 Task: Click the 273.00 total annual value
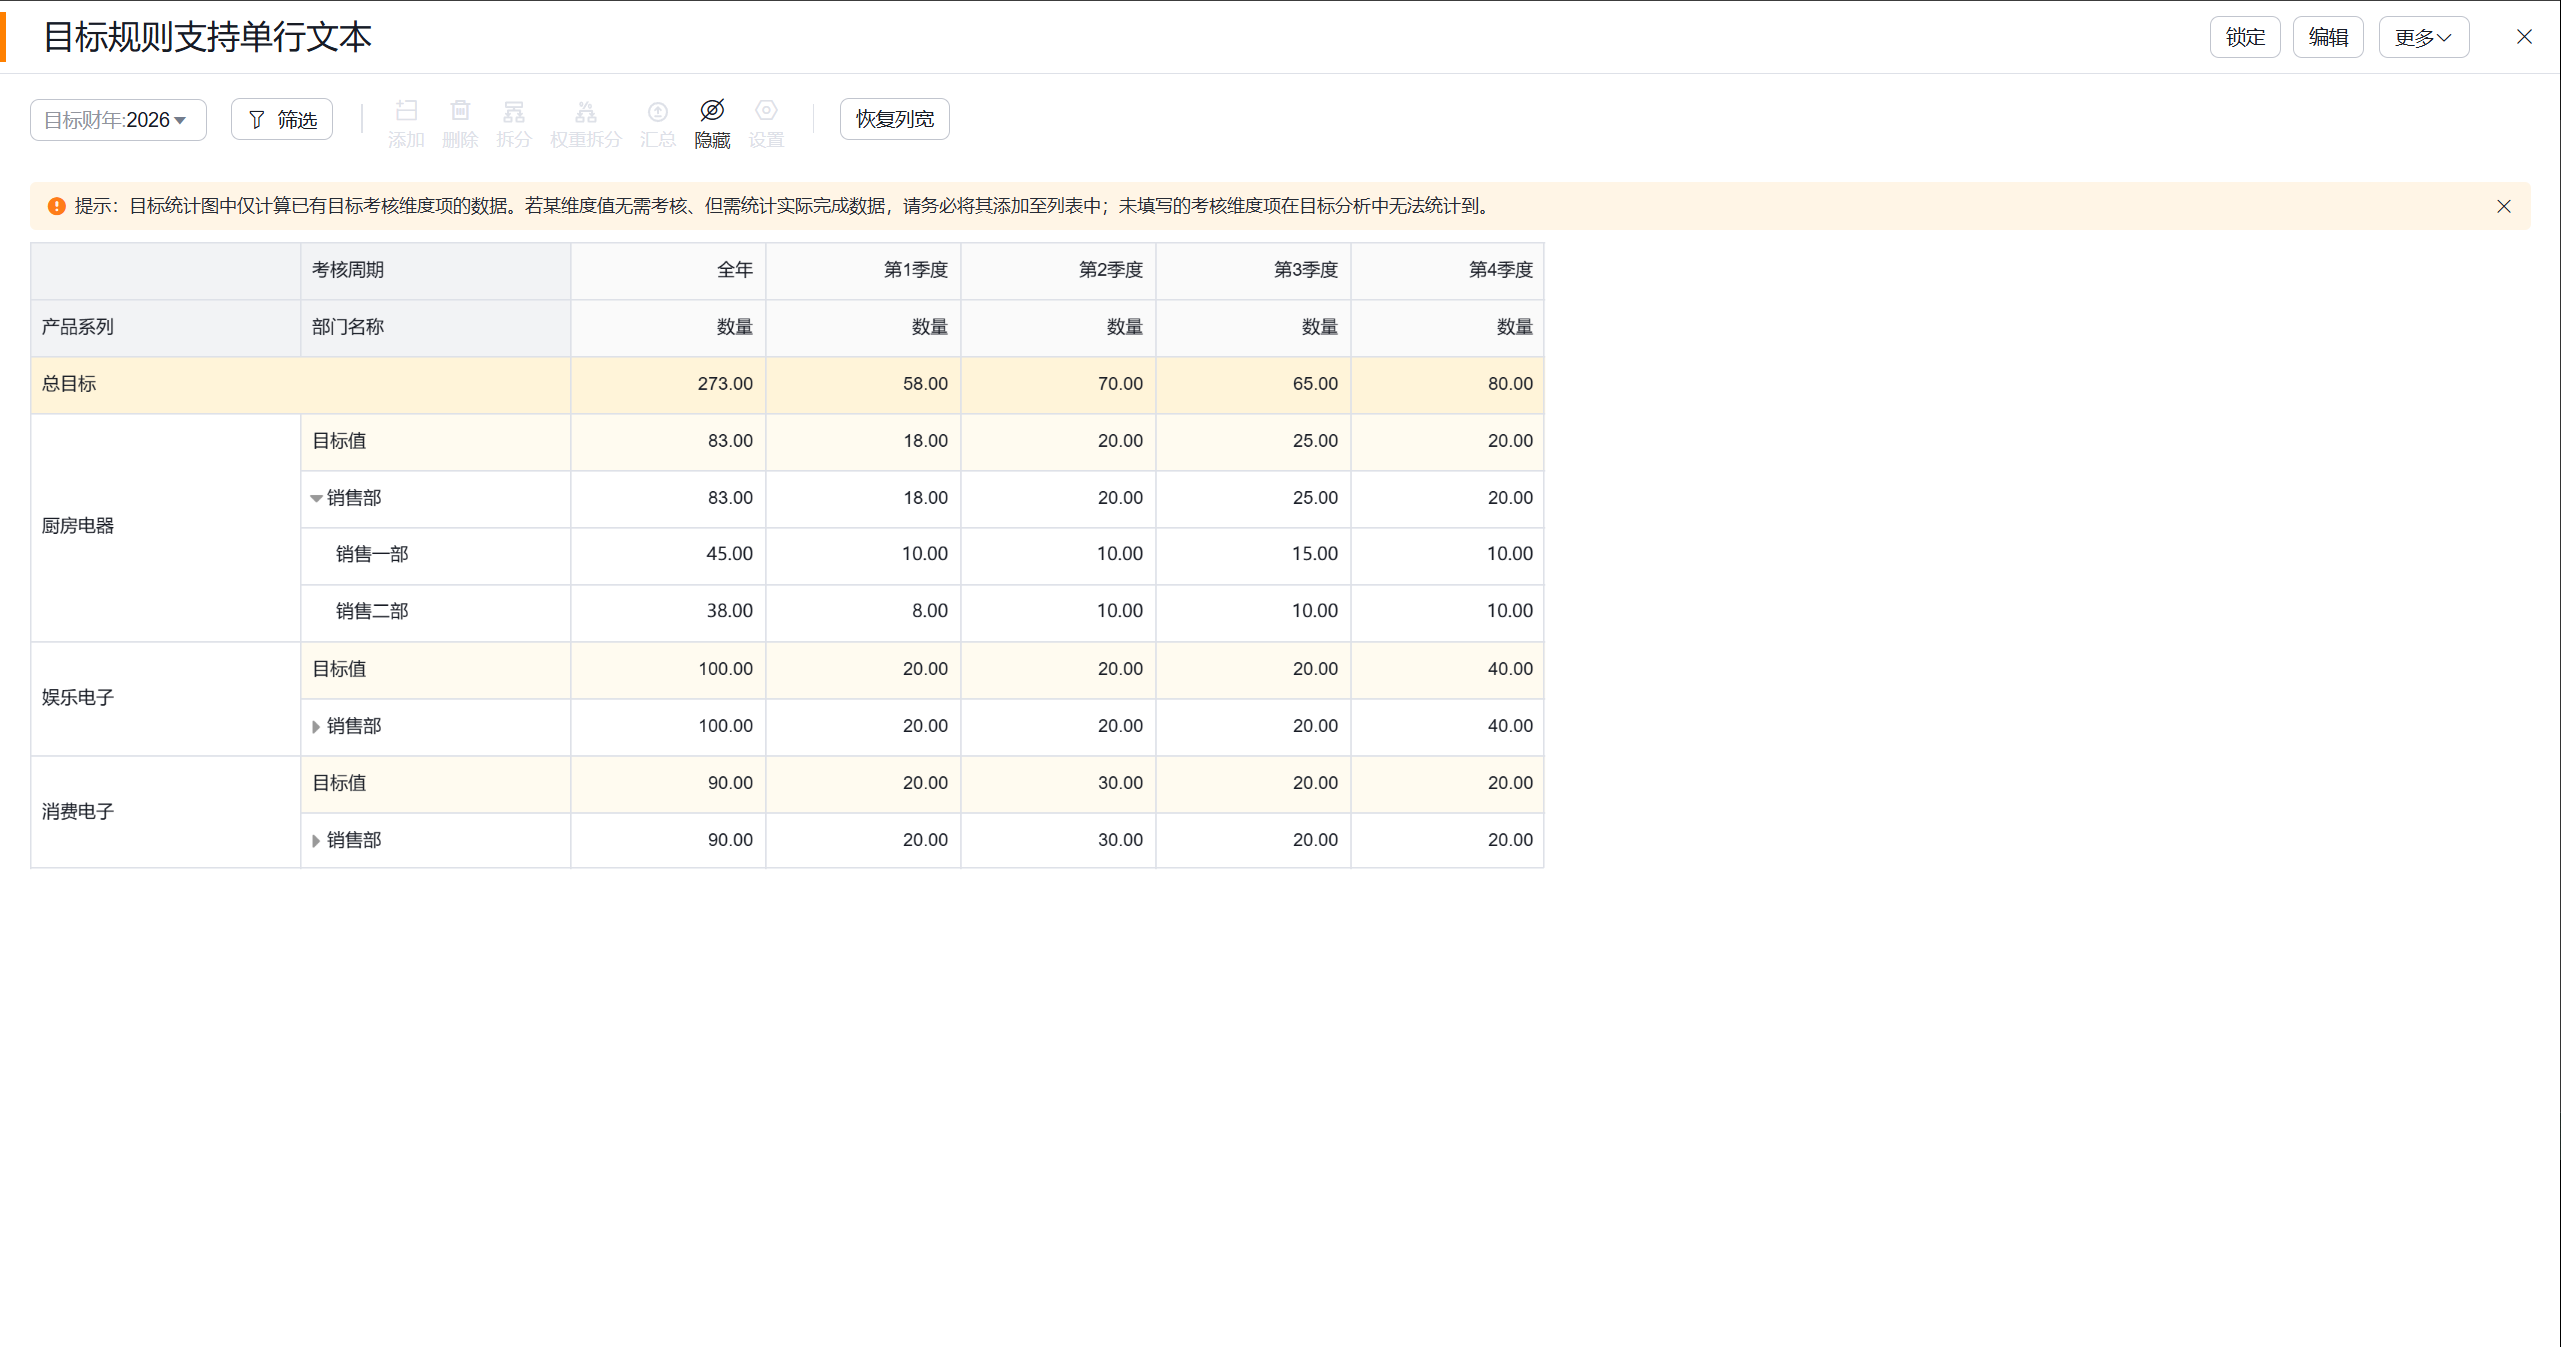(726, 384)
